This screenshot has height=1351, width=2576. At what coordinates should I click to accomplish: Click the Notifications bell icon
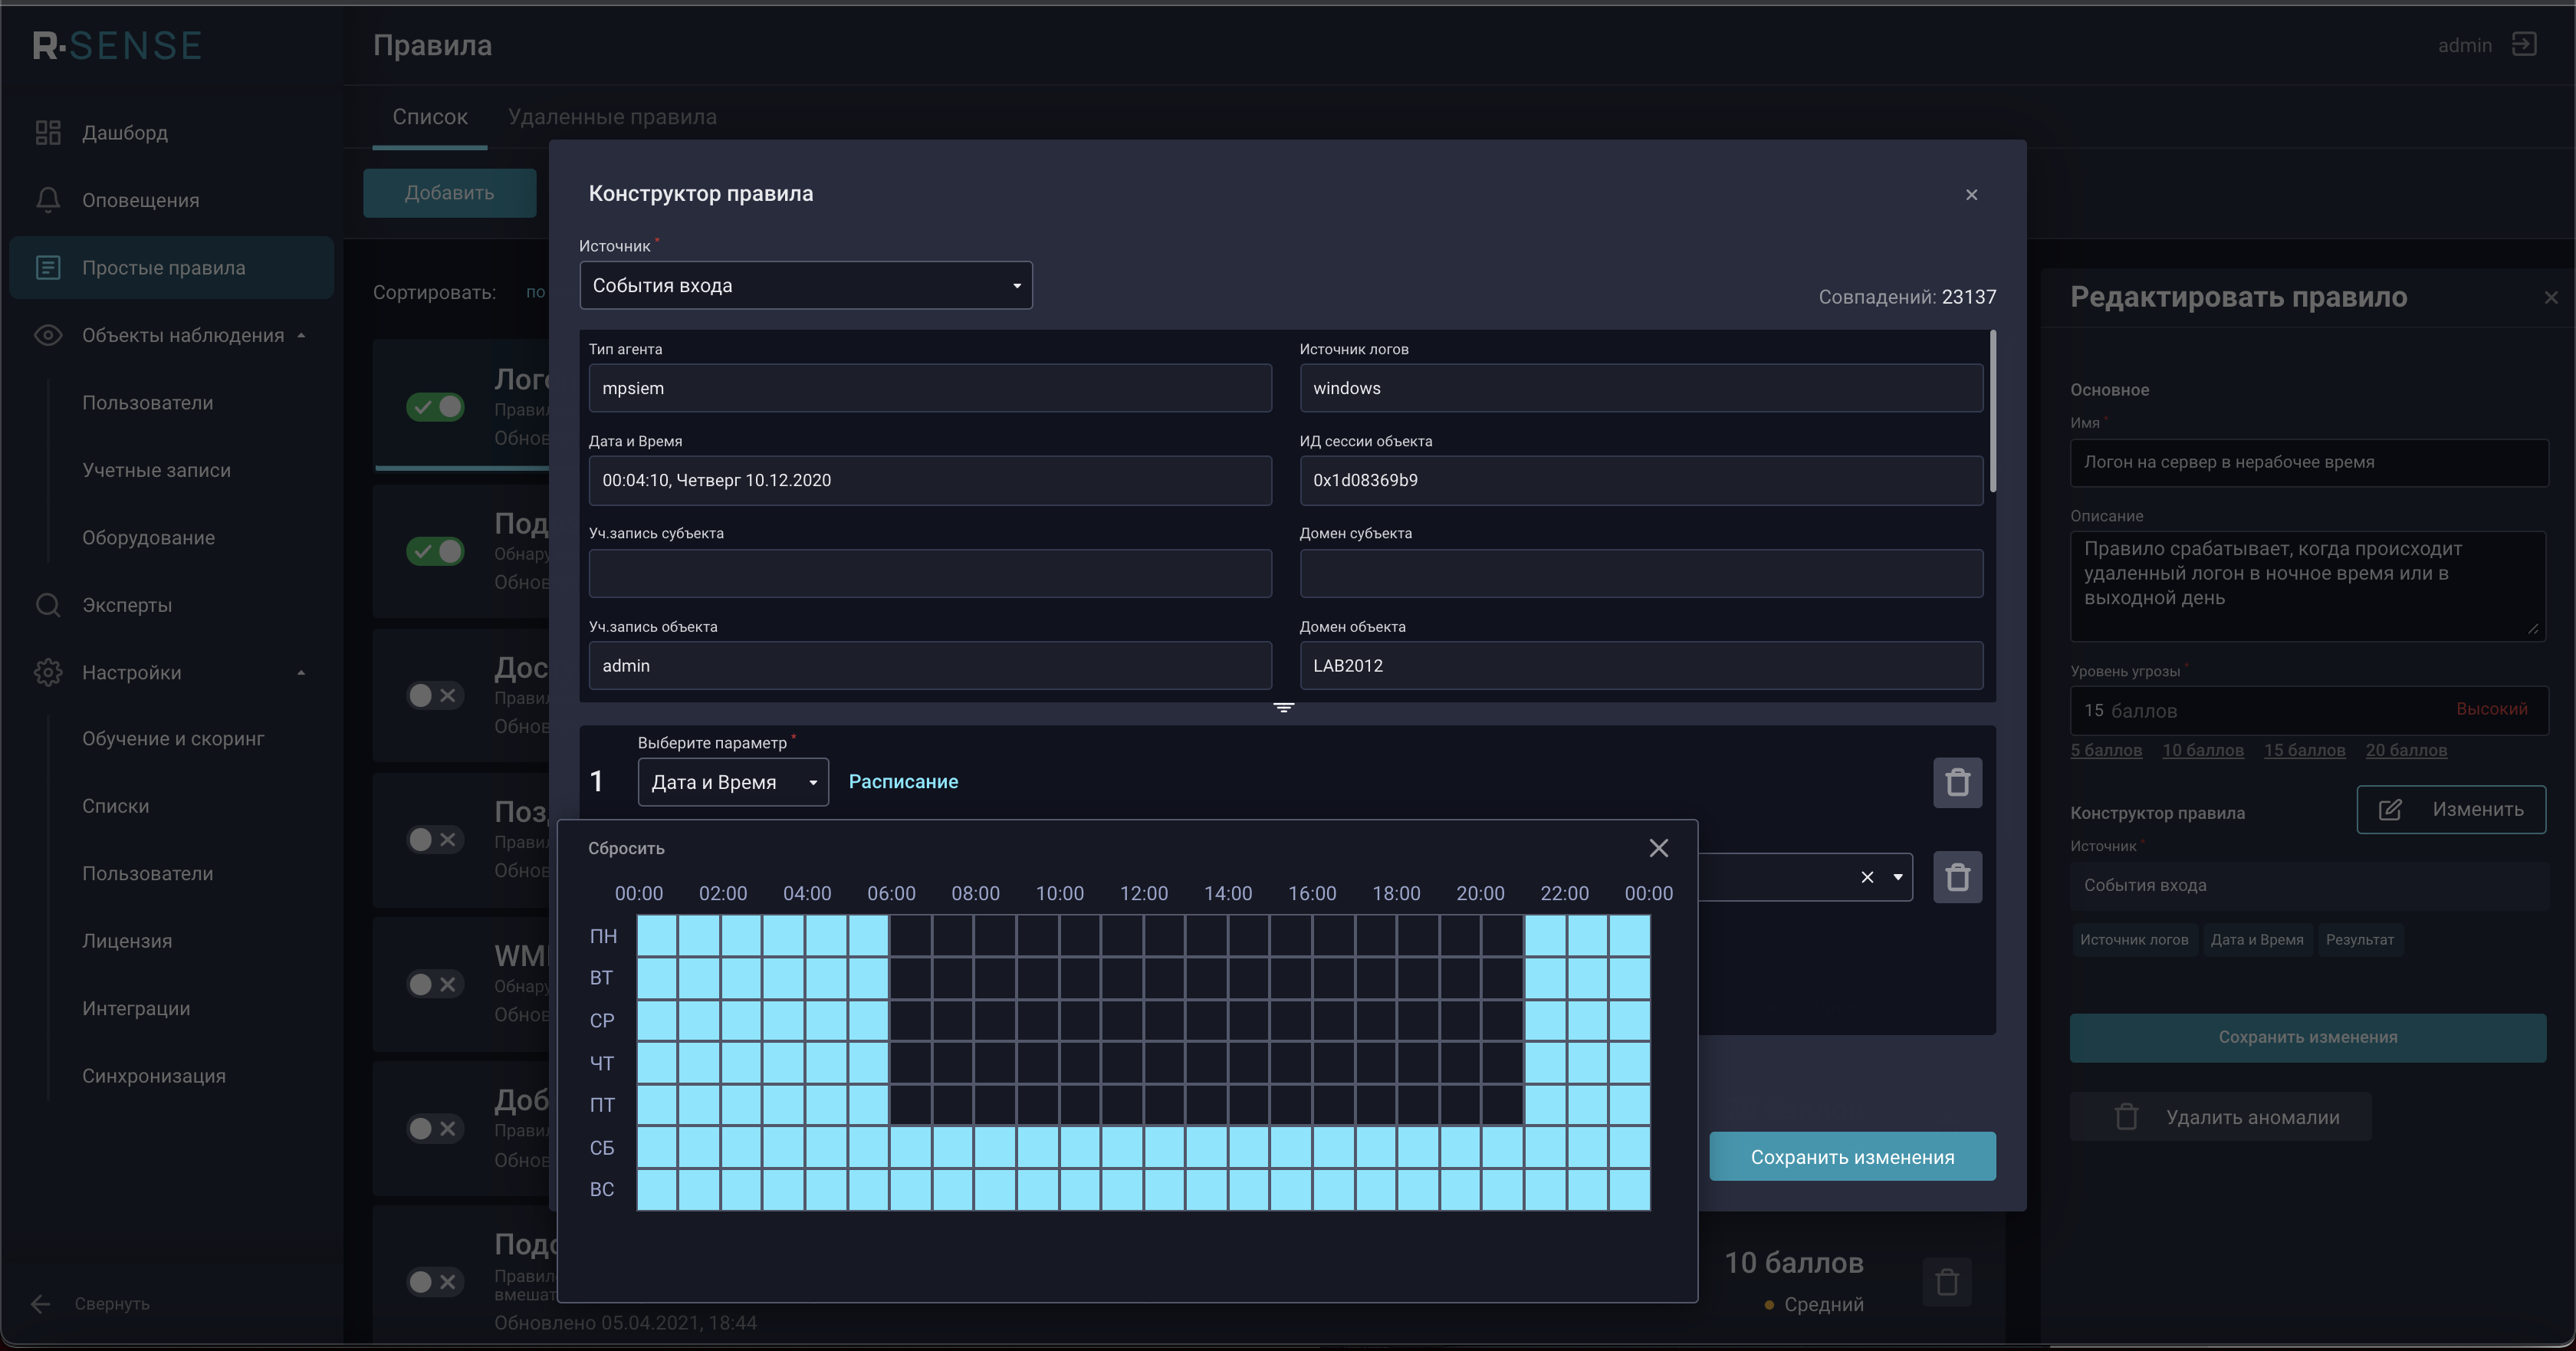click(x=48, y=200)
